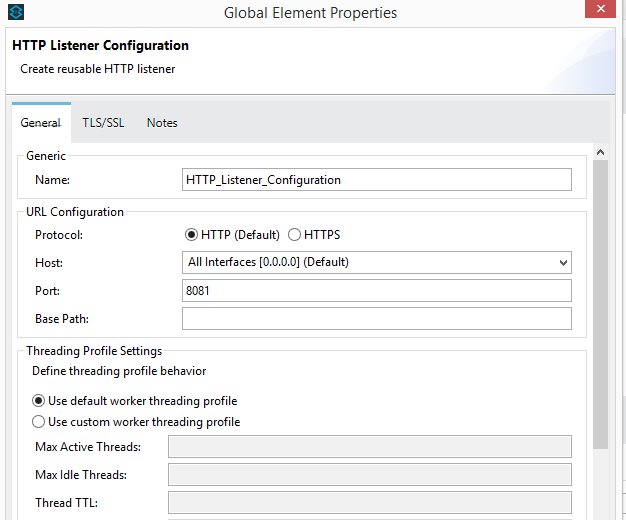Select Use default worker threading profile
The image size is (626, 520).
(39, 401)
